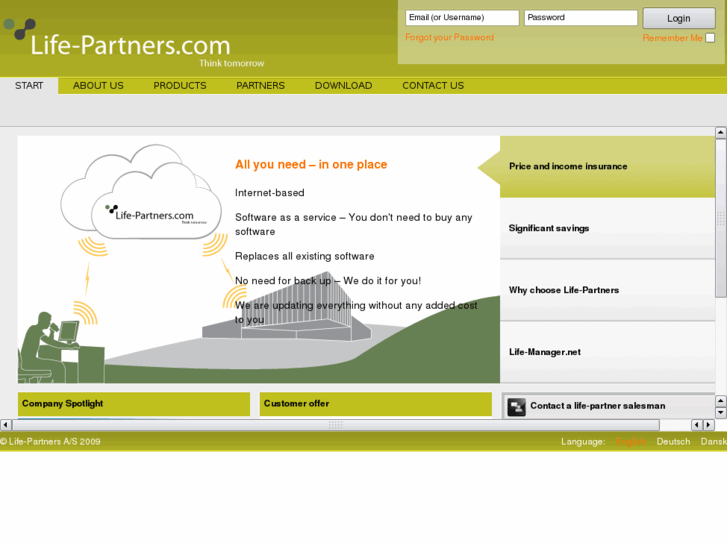
Task: Click the horizontal scrollbar left arrow
Action: [x=6, y=424]
